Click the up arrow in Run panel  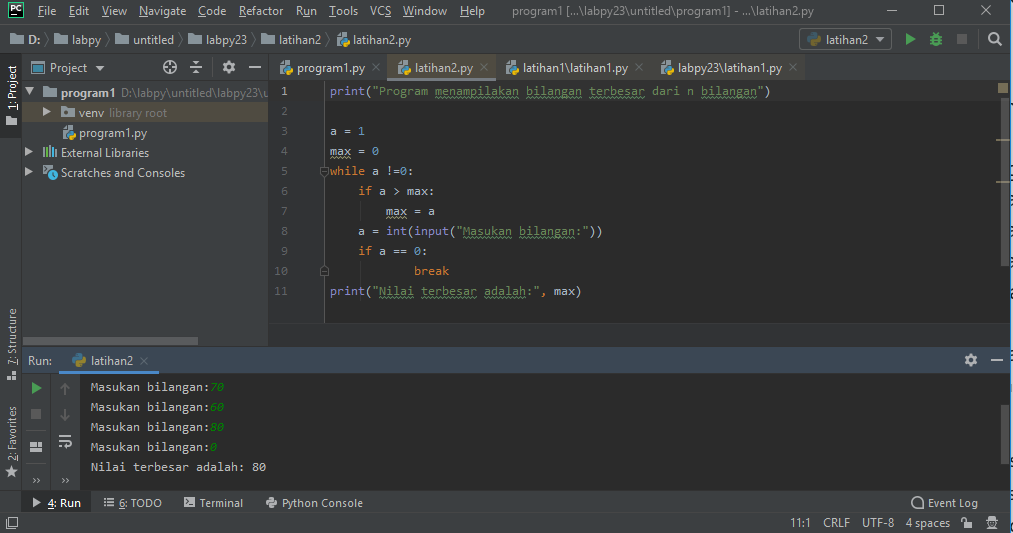65,388
